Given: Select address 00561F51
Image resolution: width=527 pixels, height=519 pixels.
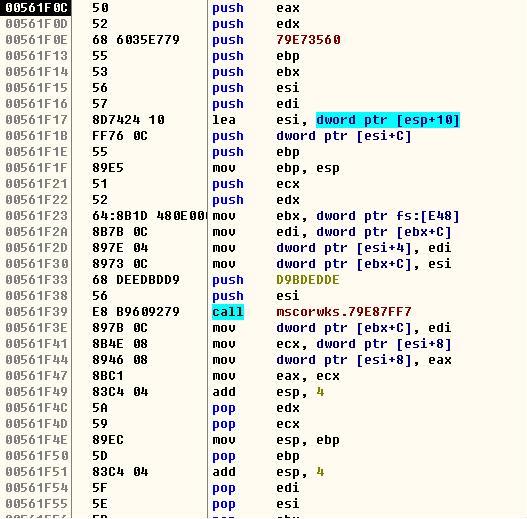Looking at the screenshot, I should pos(36,472).
